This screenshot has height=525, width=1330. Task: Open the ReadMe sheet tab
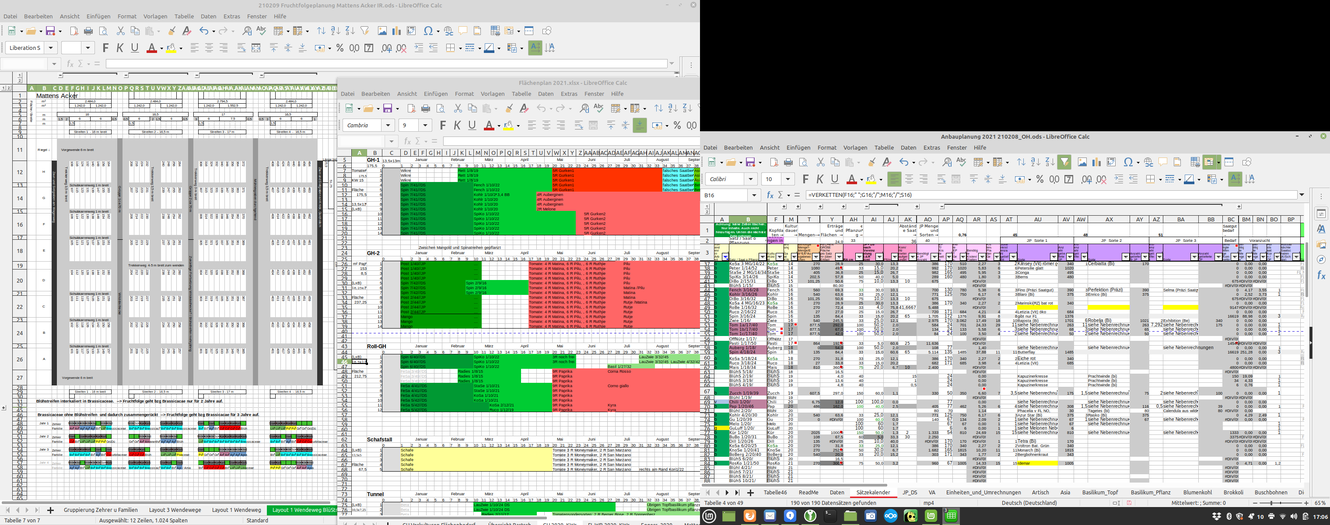tap(808, 492)
